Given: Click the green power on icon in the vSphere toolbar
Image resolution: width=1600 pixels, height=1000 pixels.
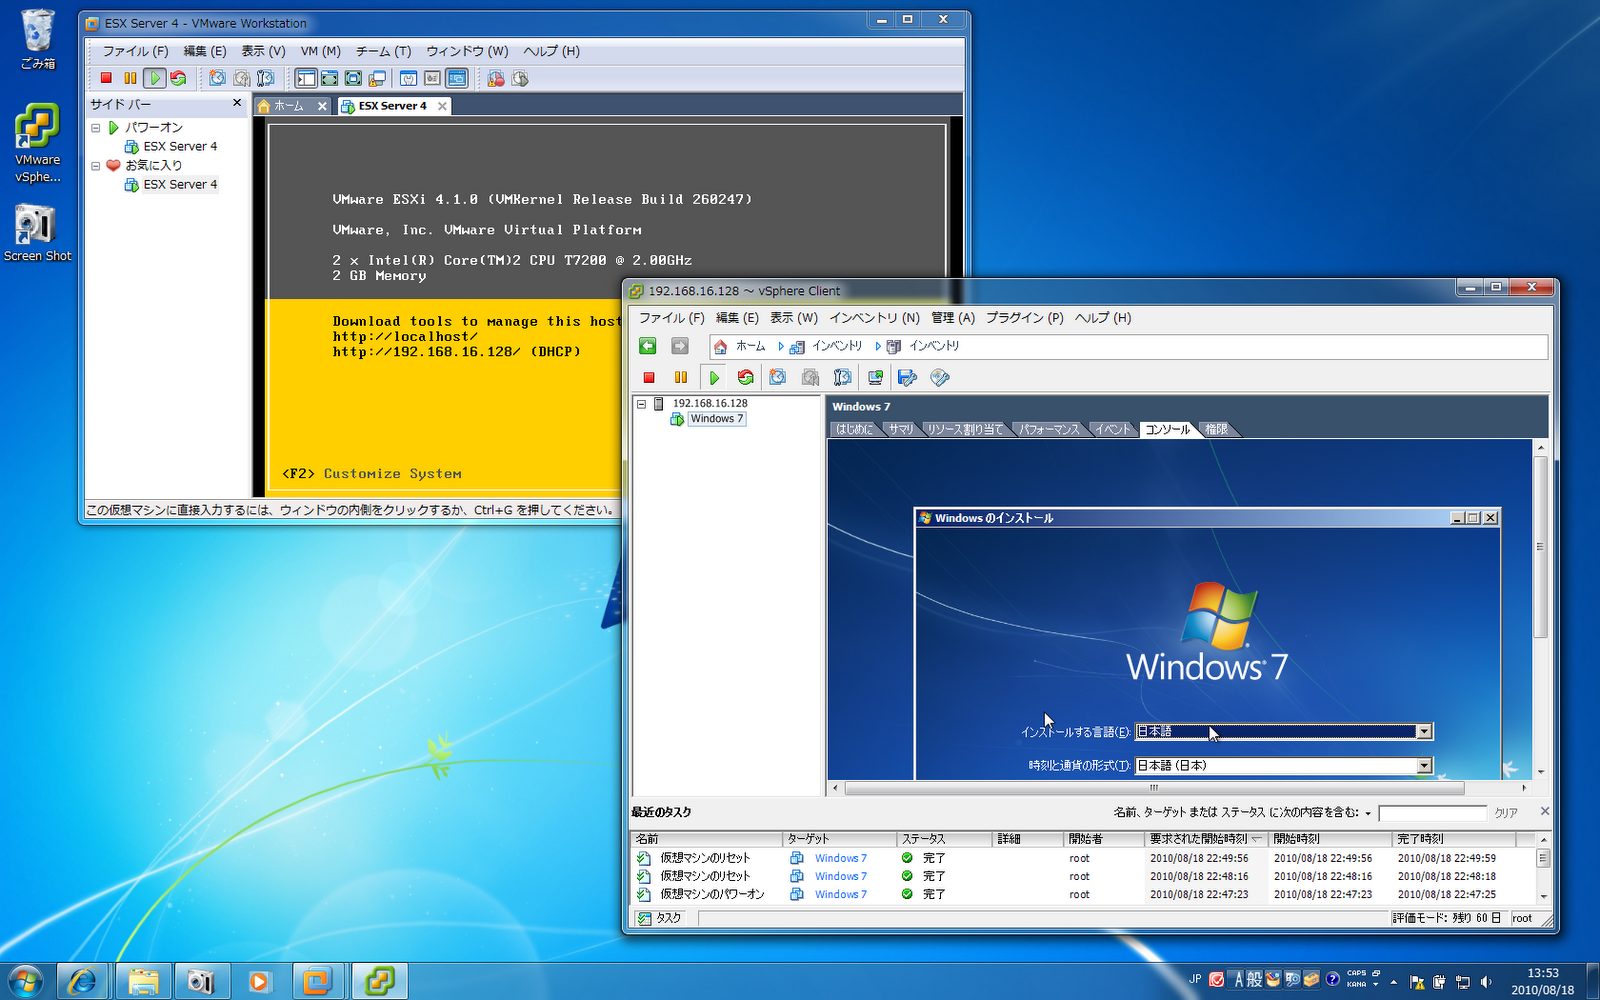Looking at the screenshot, I should tap(714, 377).
